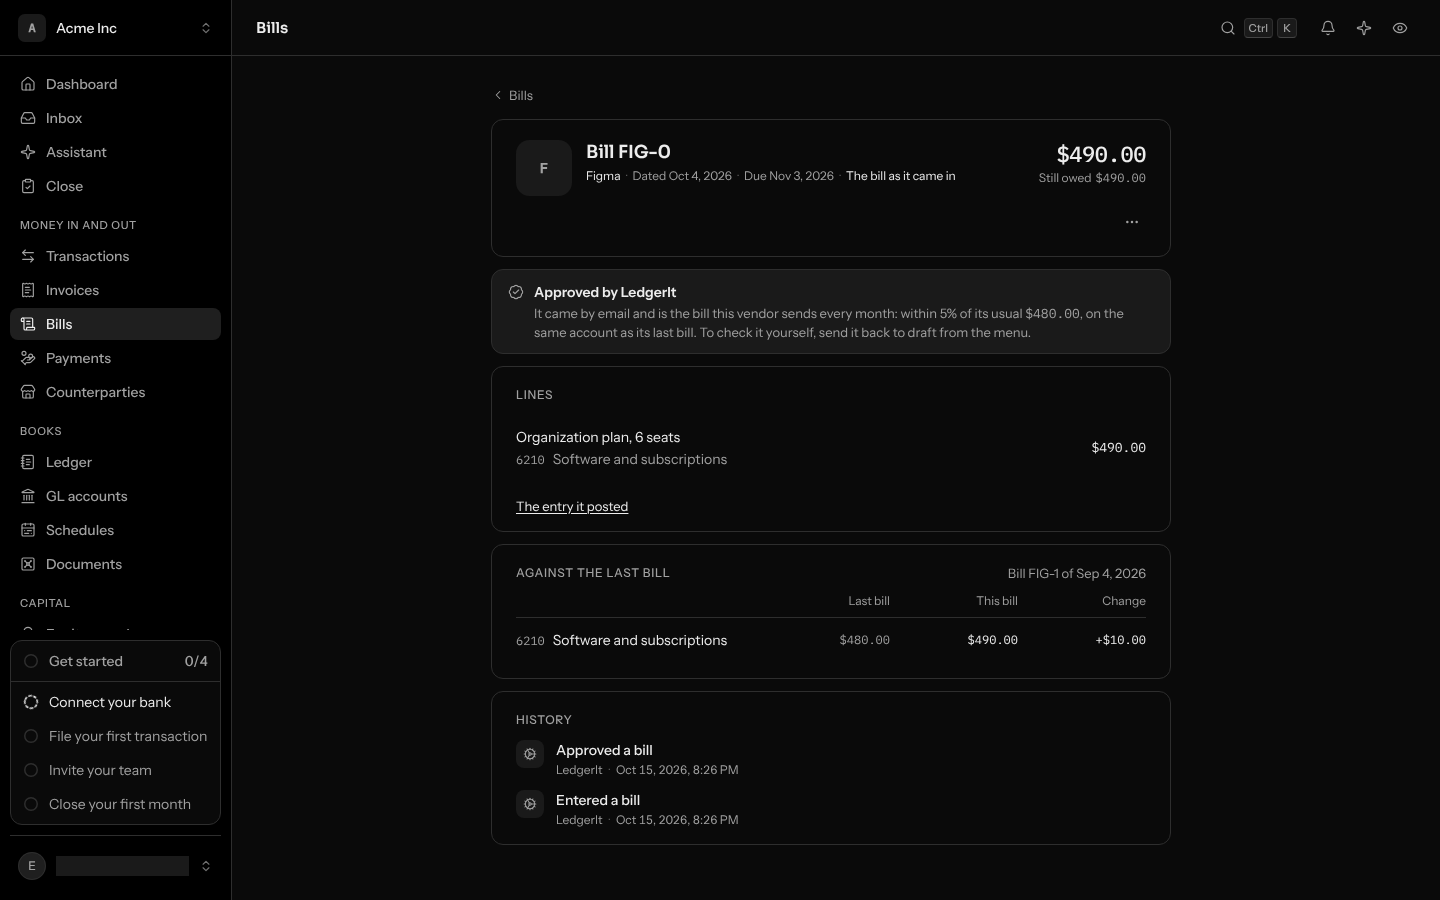Open the search icon in the top bar
The width and height of the screenshot is (1440, 900).
pyautogui.click(x=1228, y=28)
